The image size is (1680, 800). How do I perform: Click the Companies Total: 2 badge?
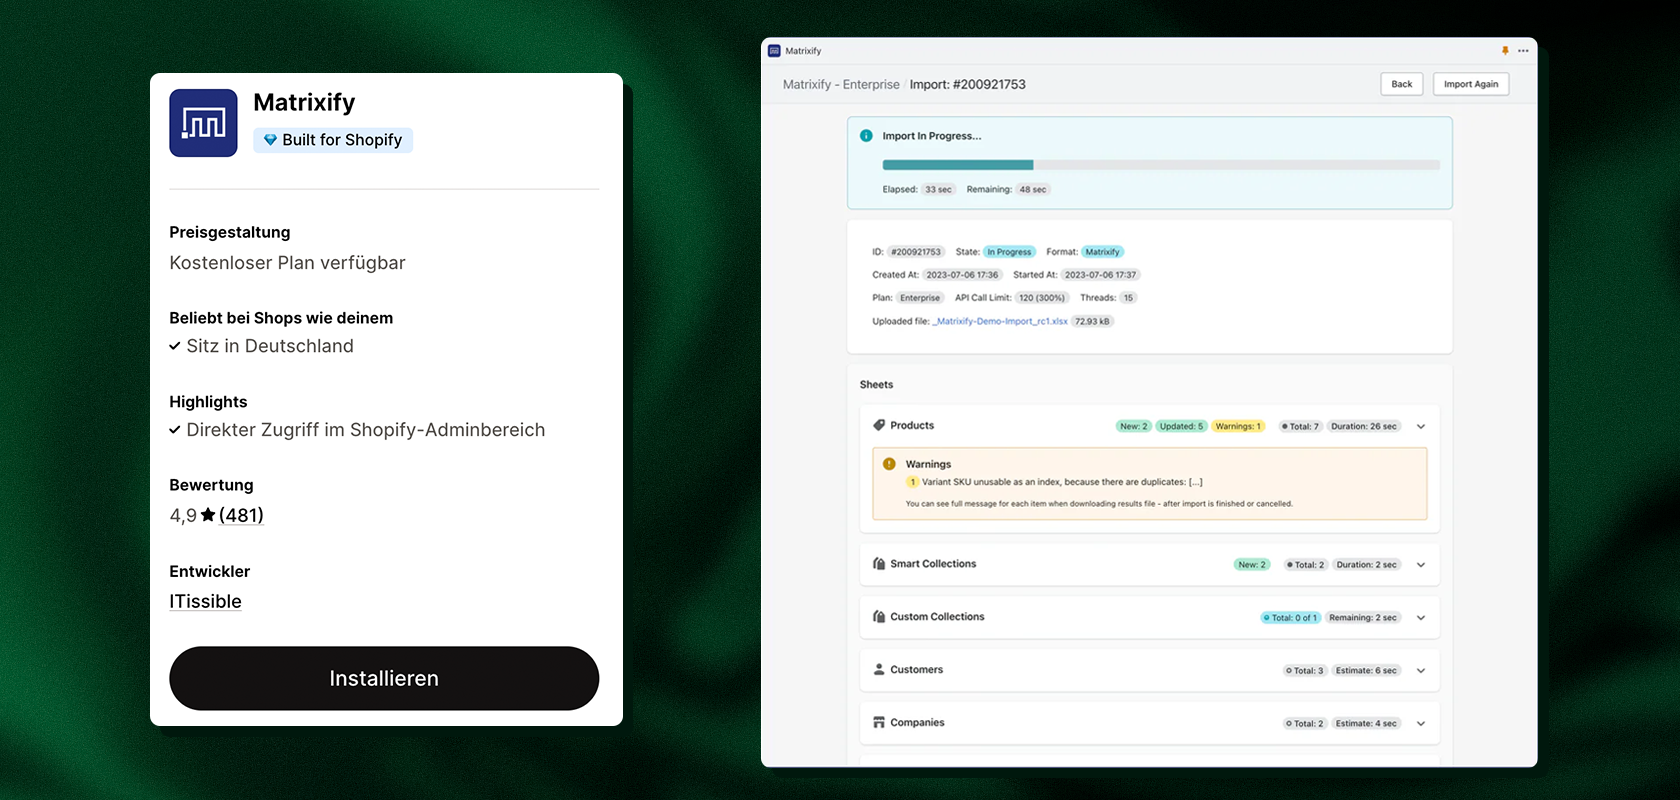tap(1305, 724)
